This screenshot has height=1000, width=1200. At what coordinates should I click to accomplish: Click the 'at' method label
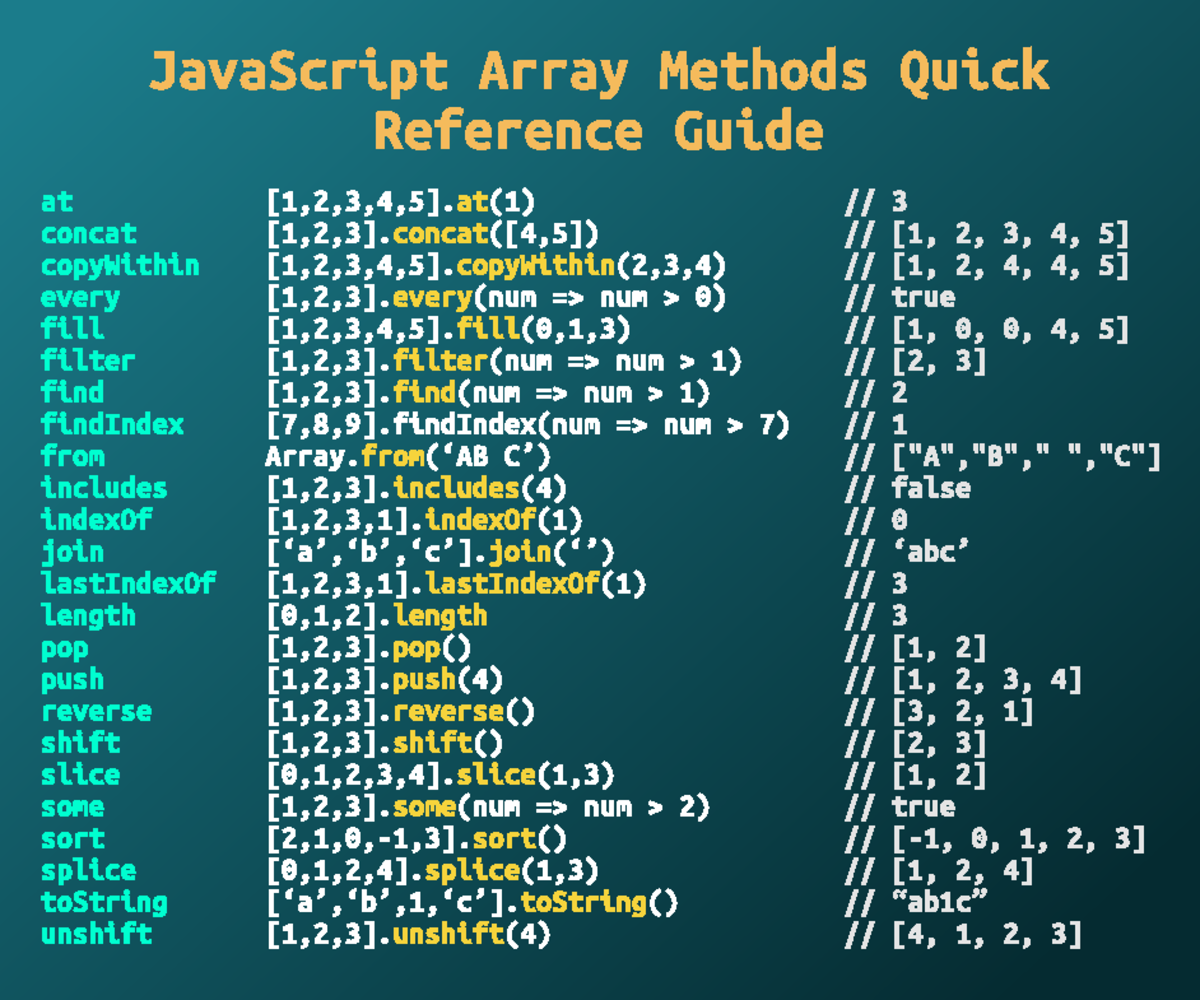(57, 202)
